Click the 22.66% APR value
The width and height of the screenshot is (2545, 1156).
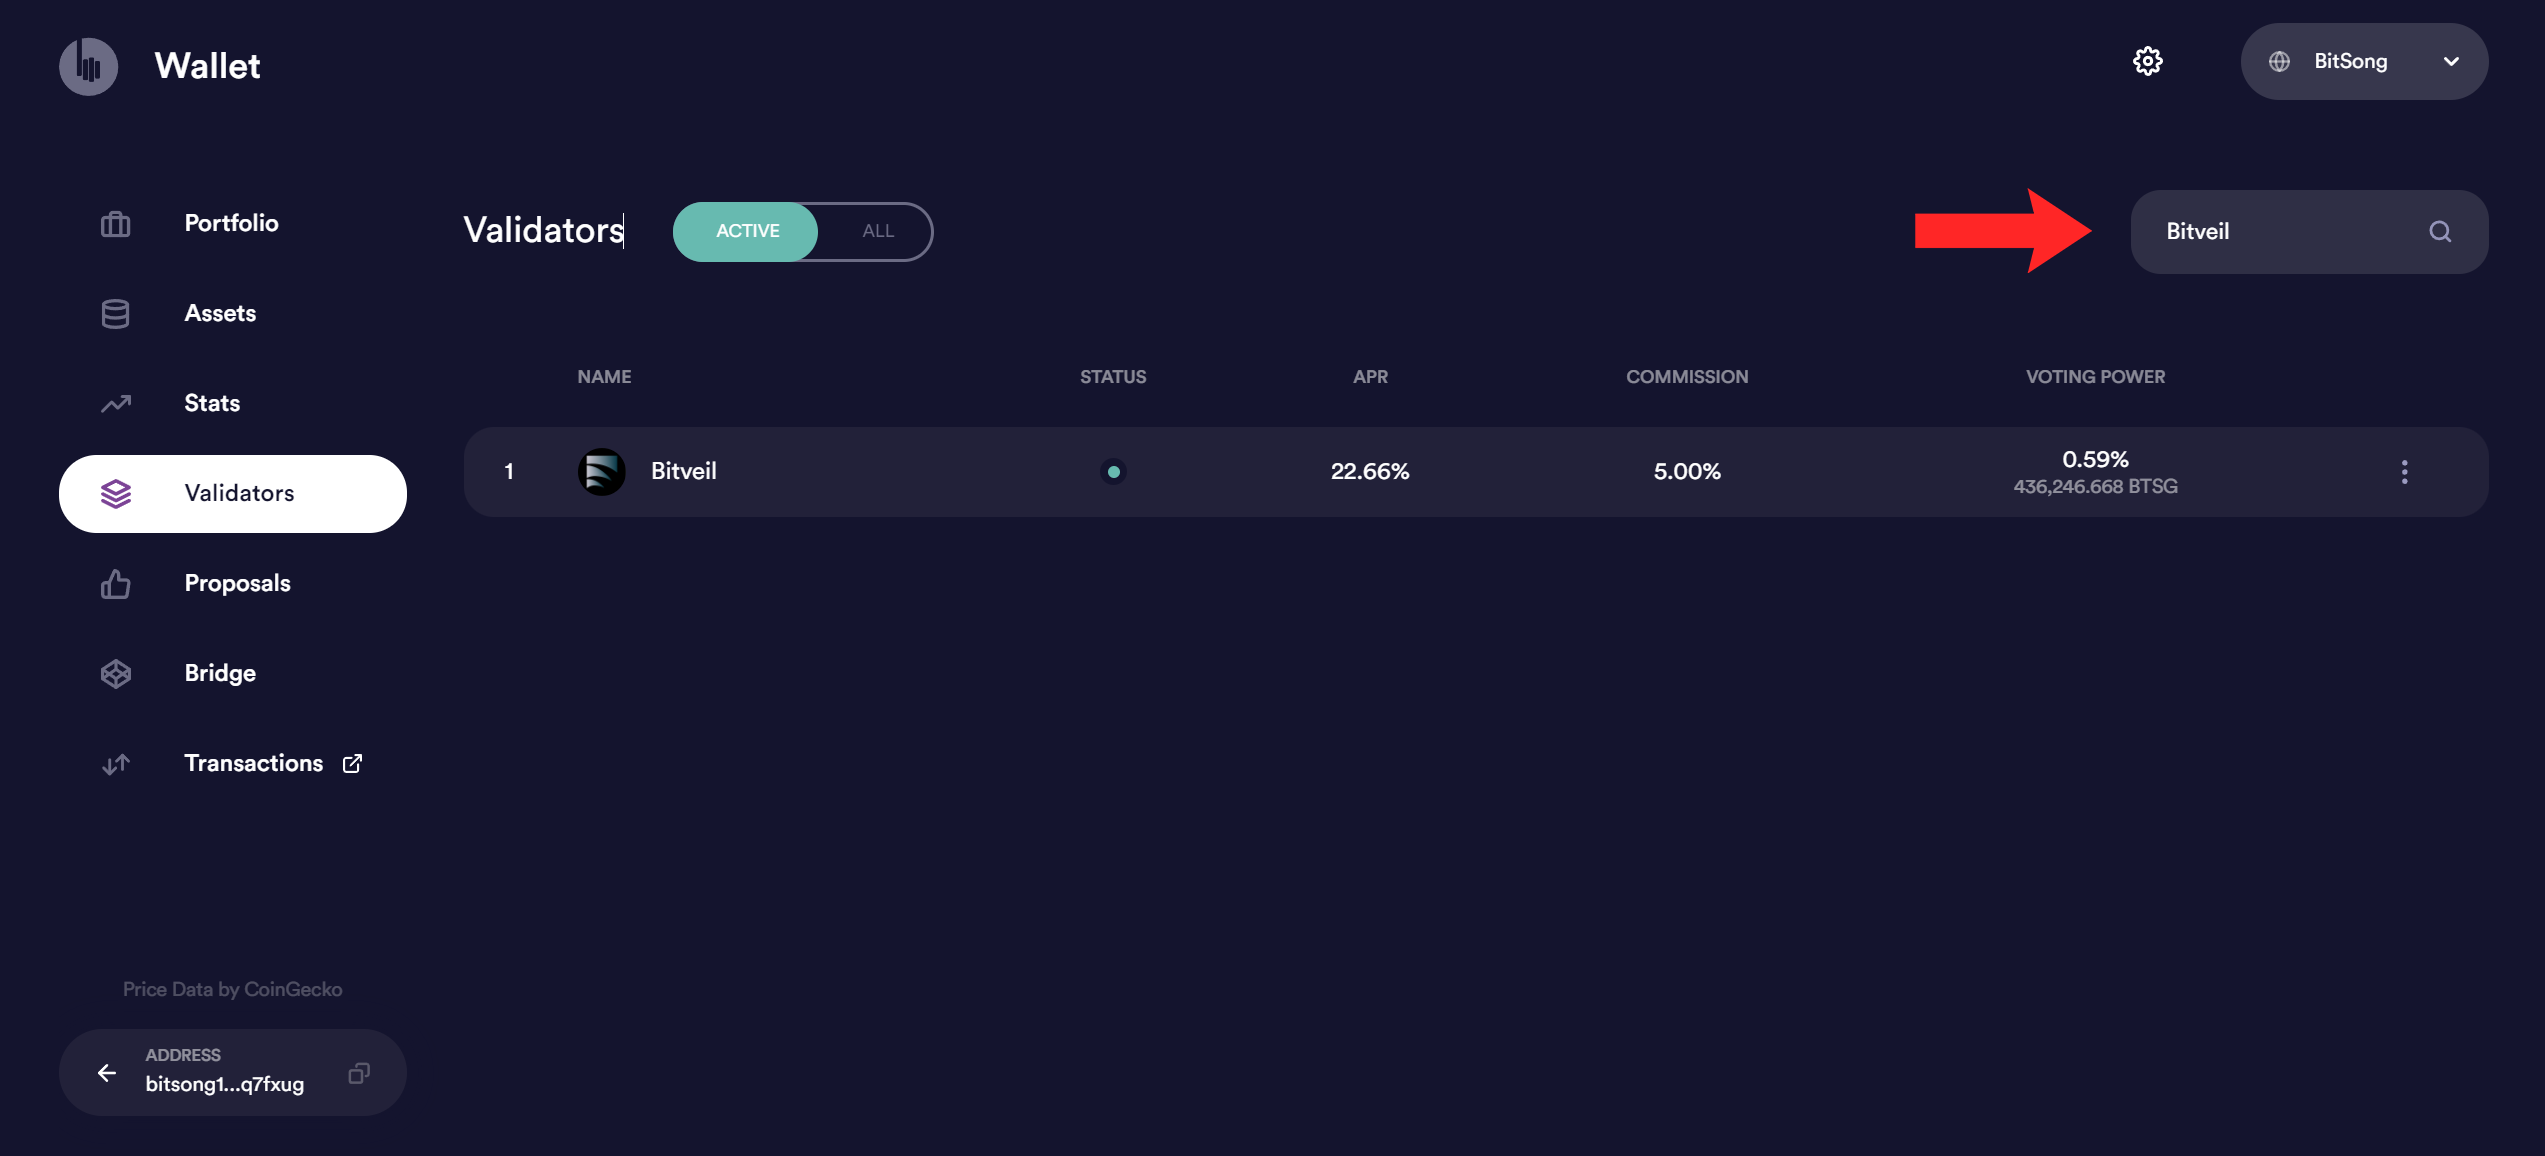click(x=1370, y=472)
